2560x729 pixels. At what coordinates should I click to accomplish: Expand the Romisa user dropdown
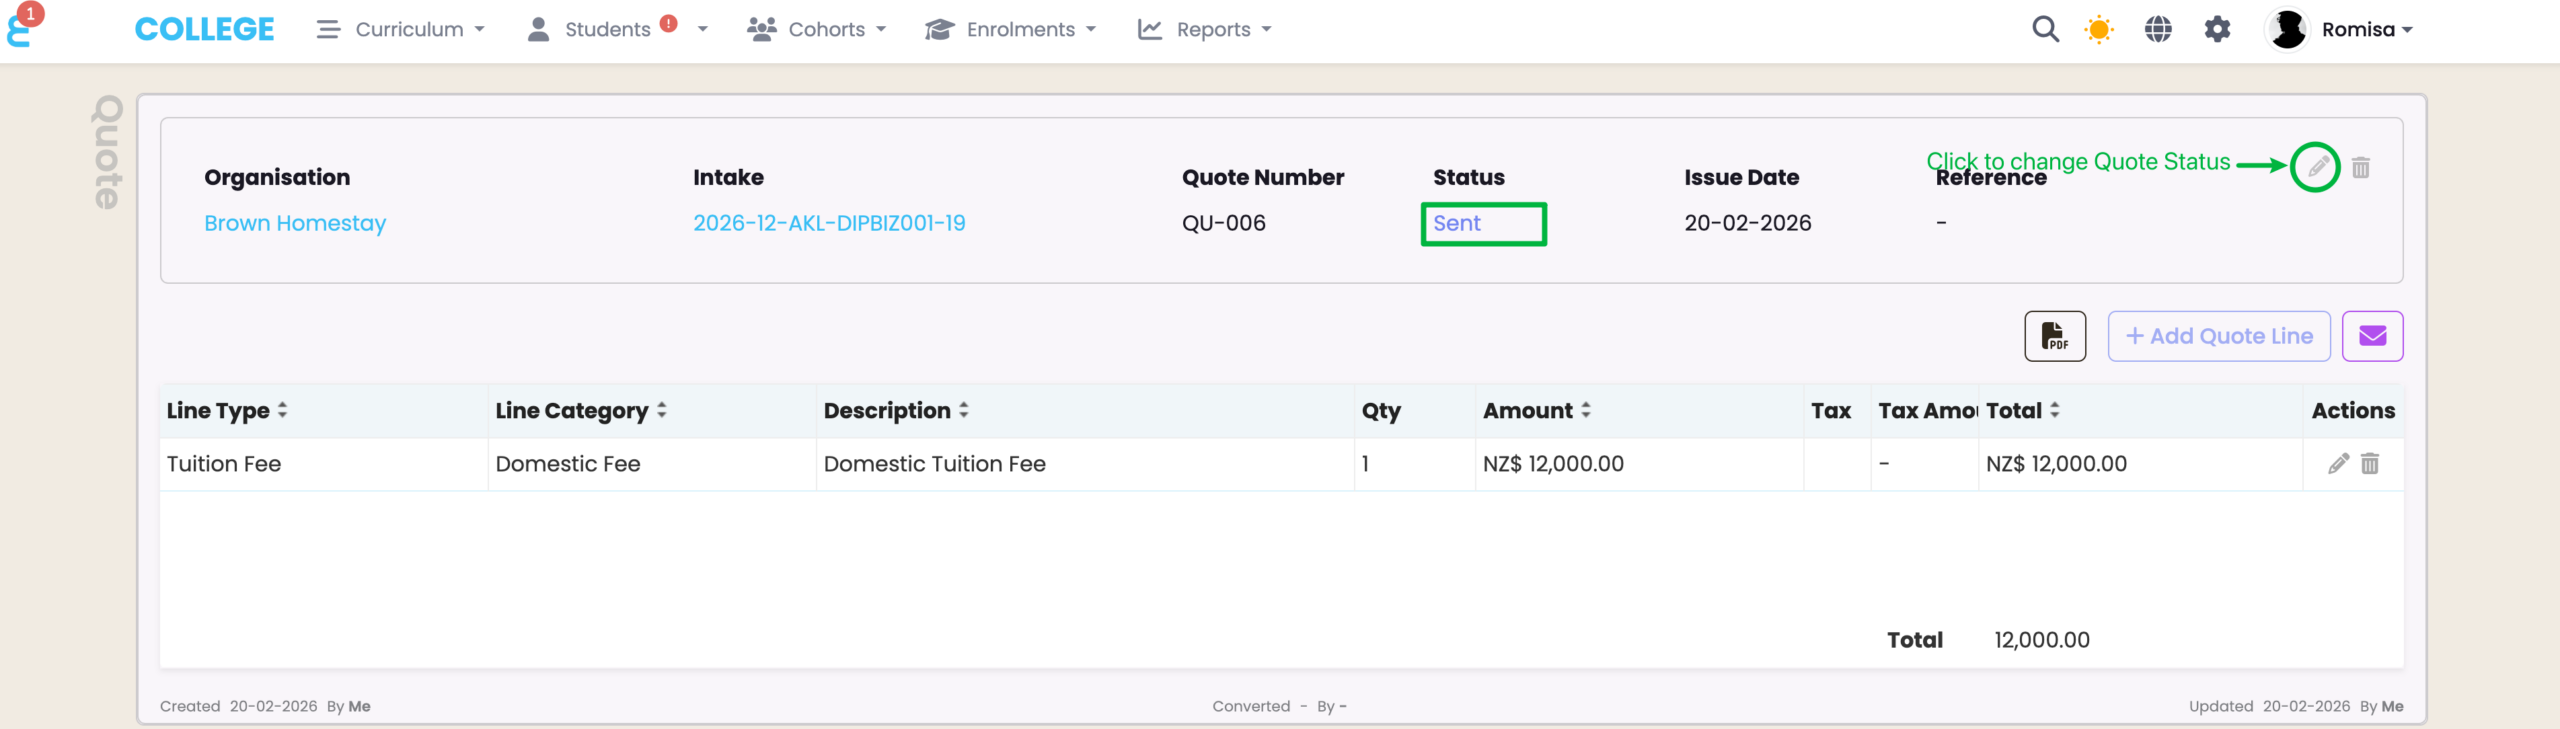[x=2365, y=29]
